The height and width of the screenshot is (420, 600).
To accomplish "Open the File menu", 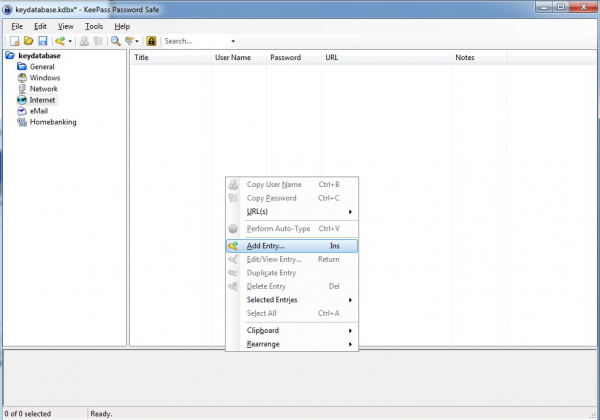I will 17,26.
